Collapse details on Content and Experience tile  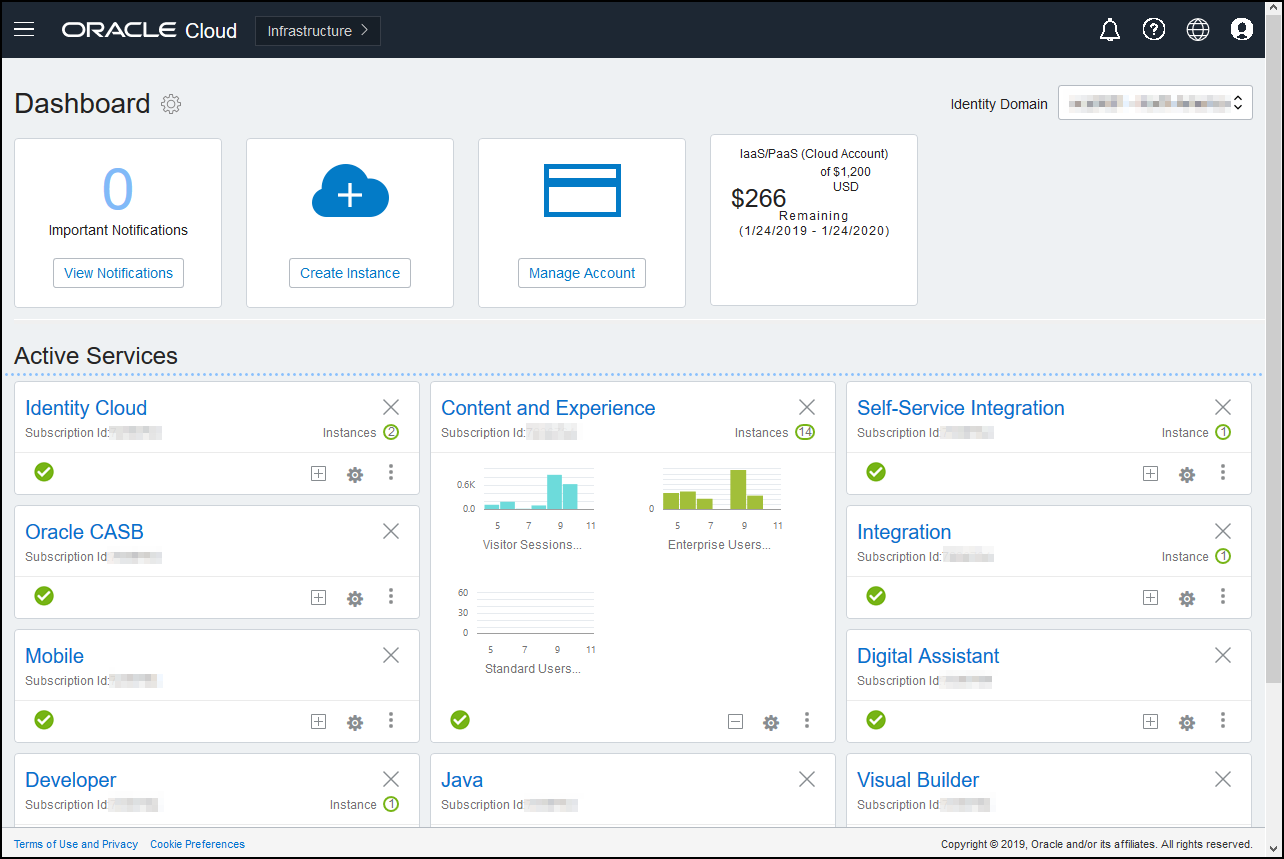tap(735, 720)
